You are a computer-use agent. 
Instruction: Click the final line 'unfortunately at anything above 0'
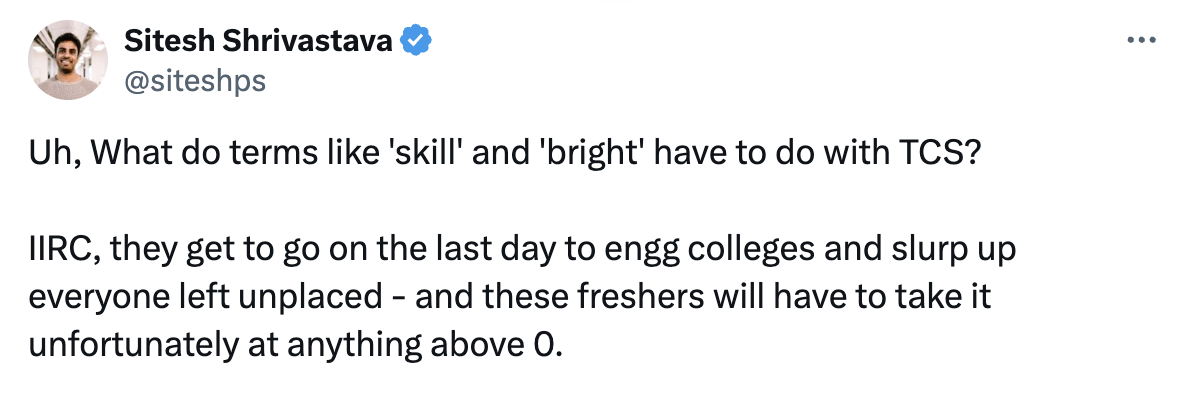click(296, 346)
